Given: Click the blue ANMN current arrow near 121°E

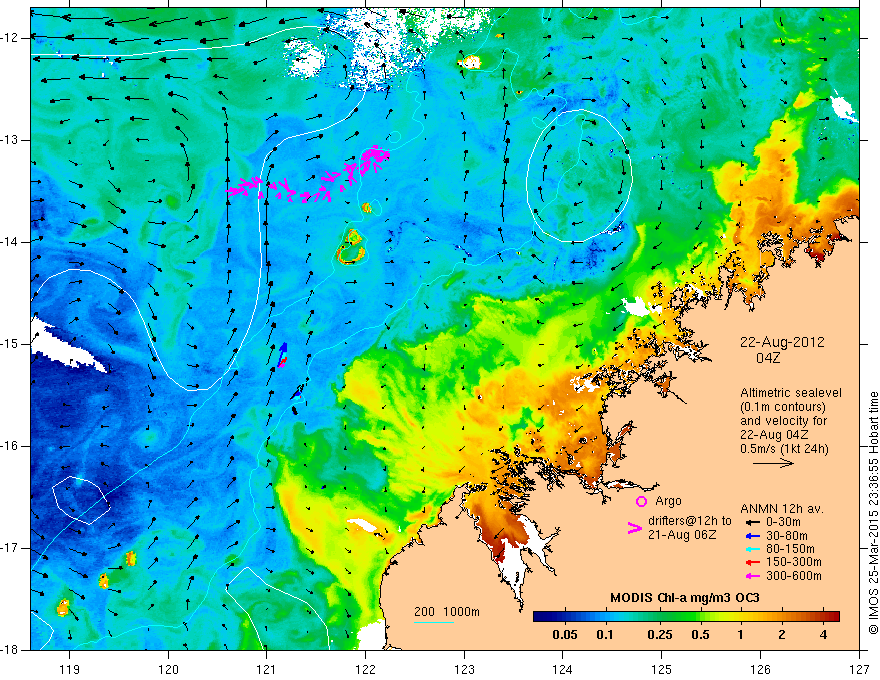Looking at the screenshot, I should 283,352.
